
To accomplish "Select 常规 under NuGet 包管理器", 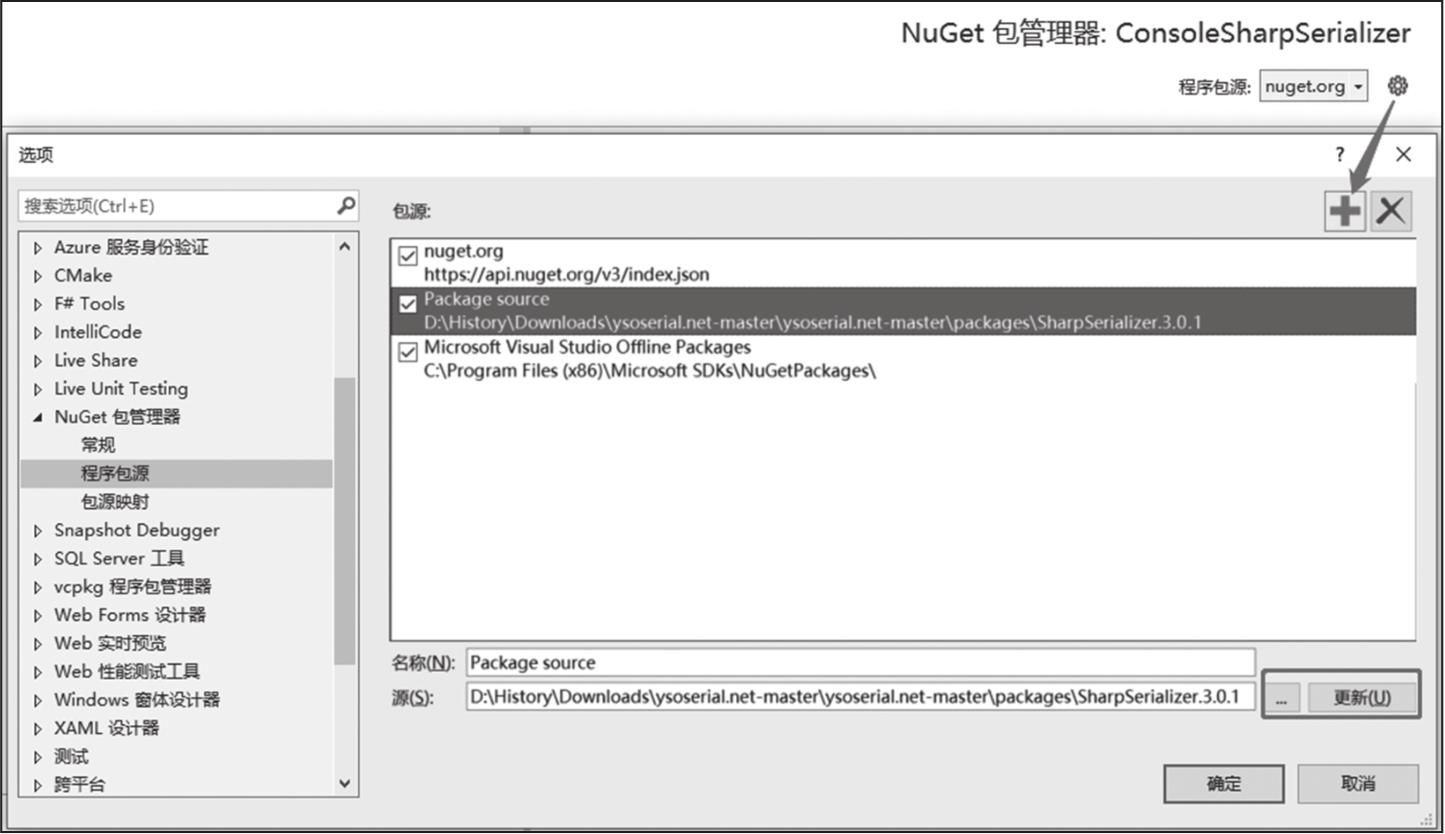I will pyautogui.click(x=98, y=445).
